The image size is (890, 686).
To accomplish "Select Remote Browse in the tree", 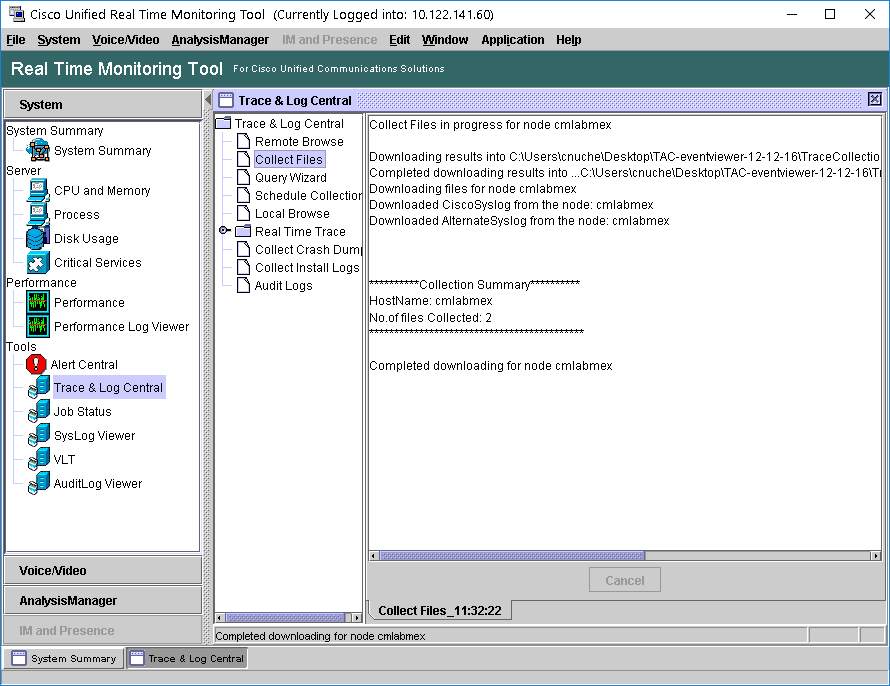I will point(299,141).
